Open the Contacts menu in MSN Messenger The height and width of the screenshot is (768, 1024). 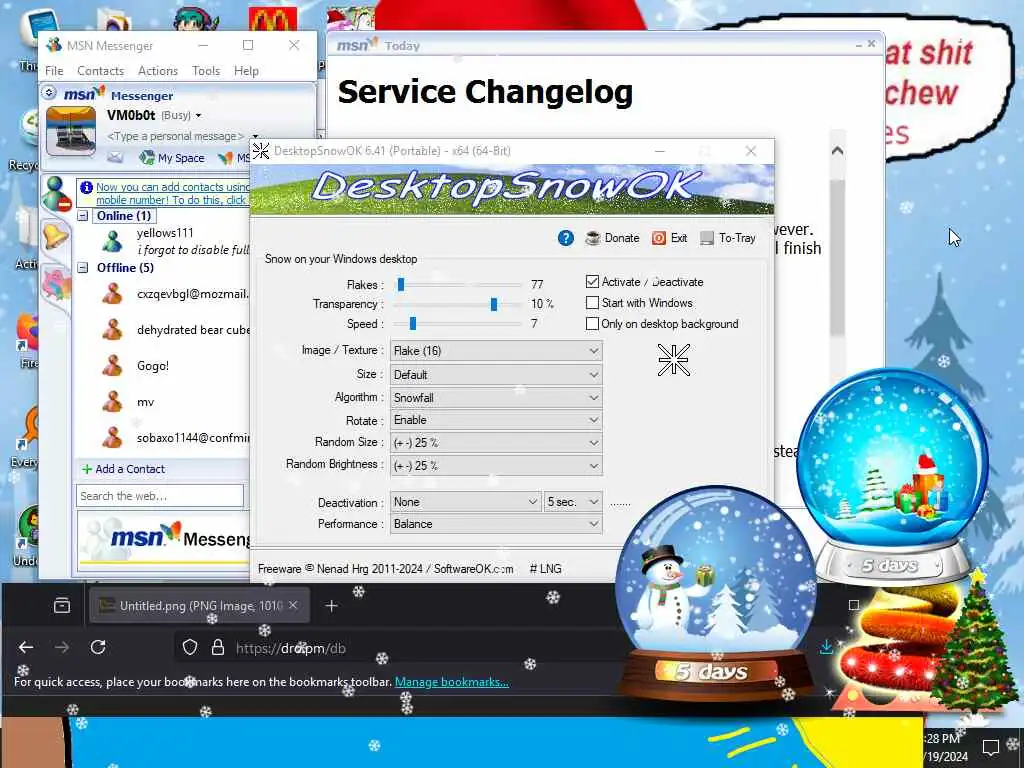tap(101, 71)
